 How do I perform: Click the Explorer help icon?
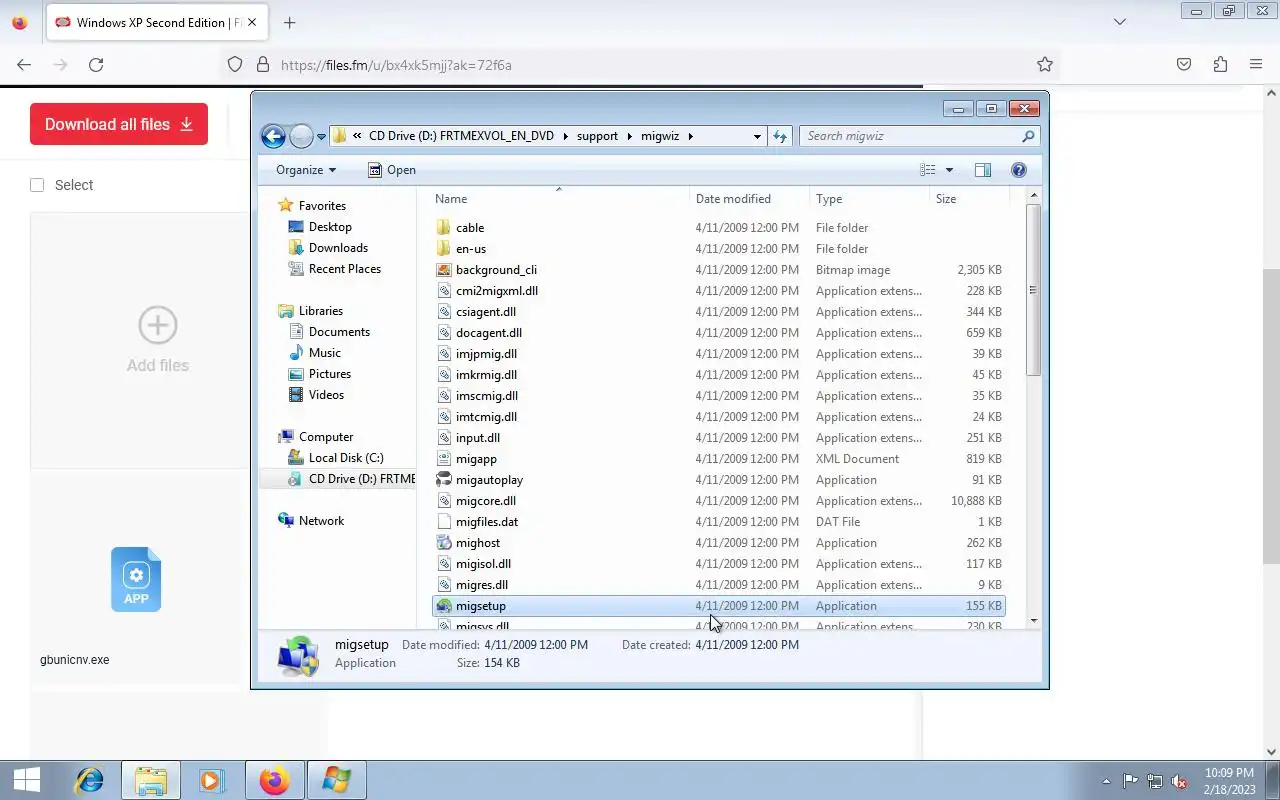coord(1019,170)
